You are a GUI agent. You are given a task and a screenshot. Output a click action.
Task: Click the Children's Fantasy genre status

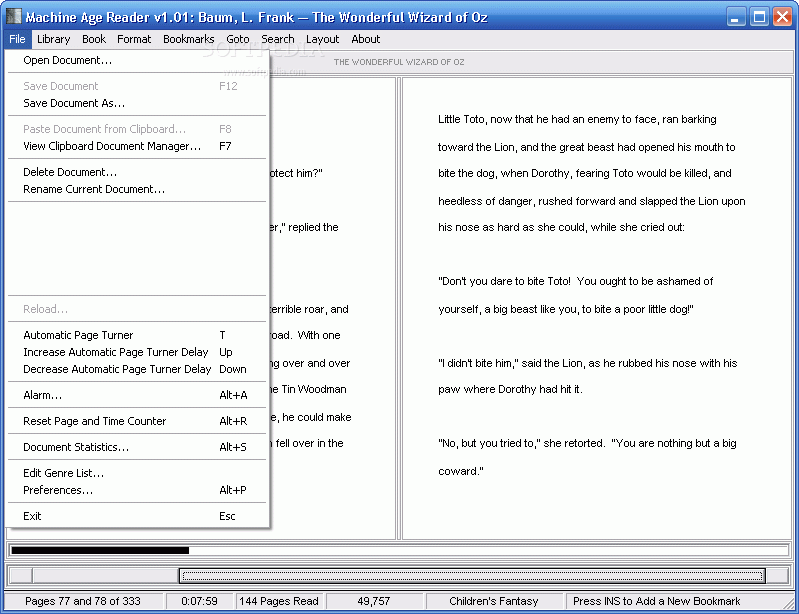point(494,601)
